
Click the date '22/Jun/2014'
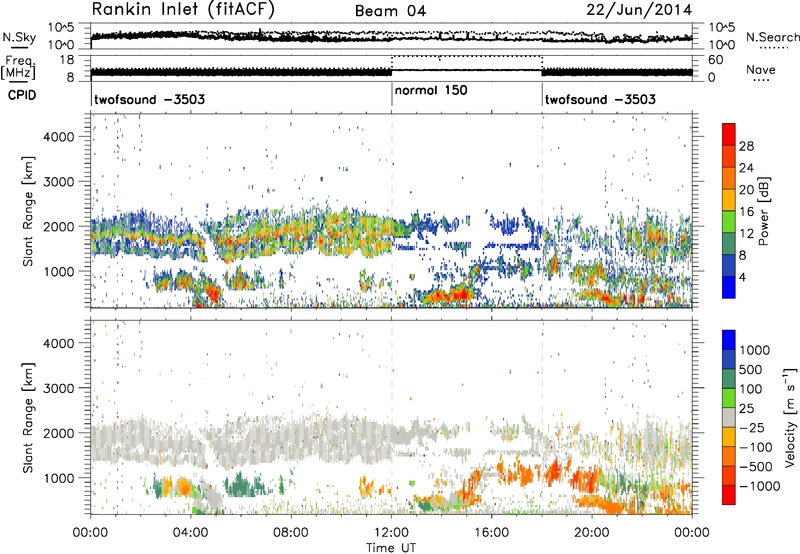(x=639, y=9)
